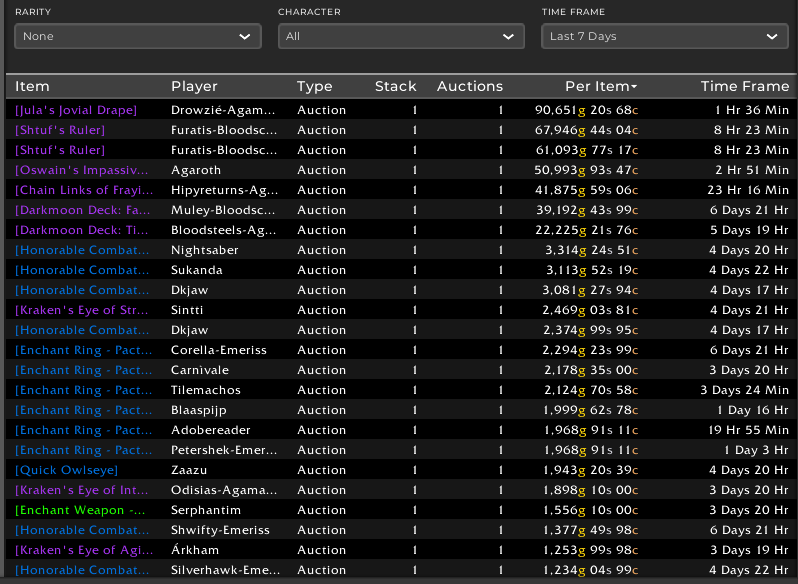Click the green Enchant Weapon item link
This screenshot has height=584, width=798.
coord(82,510)
